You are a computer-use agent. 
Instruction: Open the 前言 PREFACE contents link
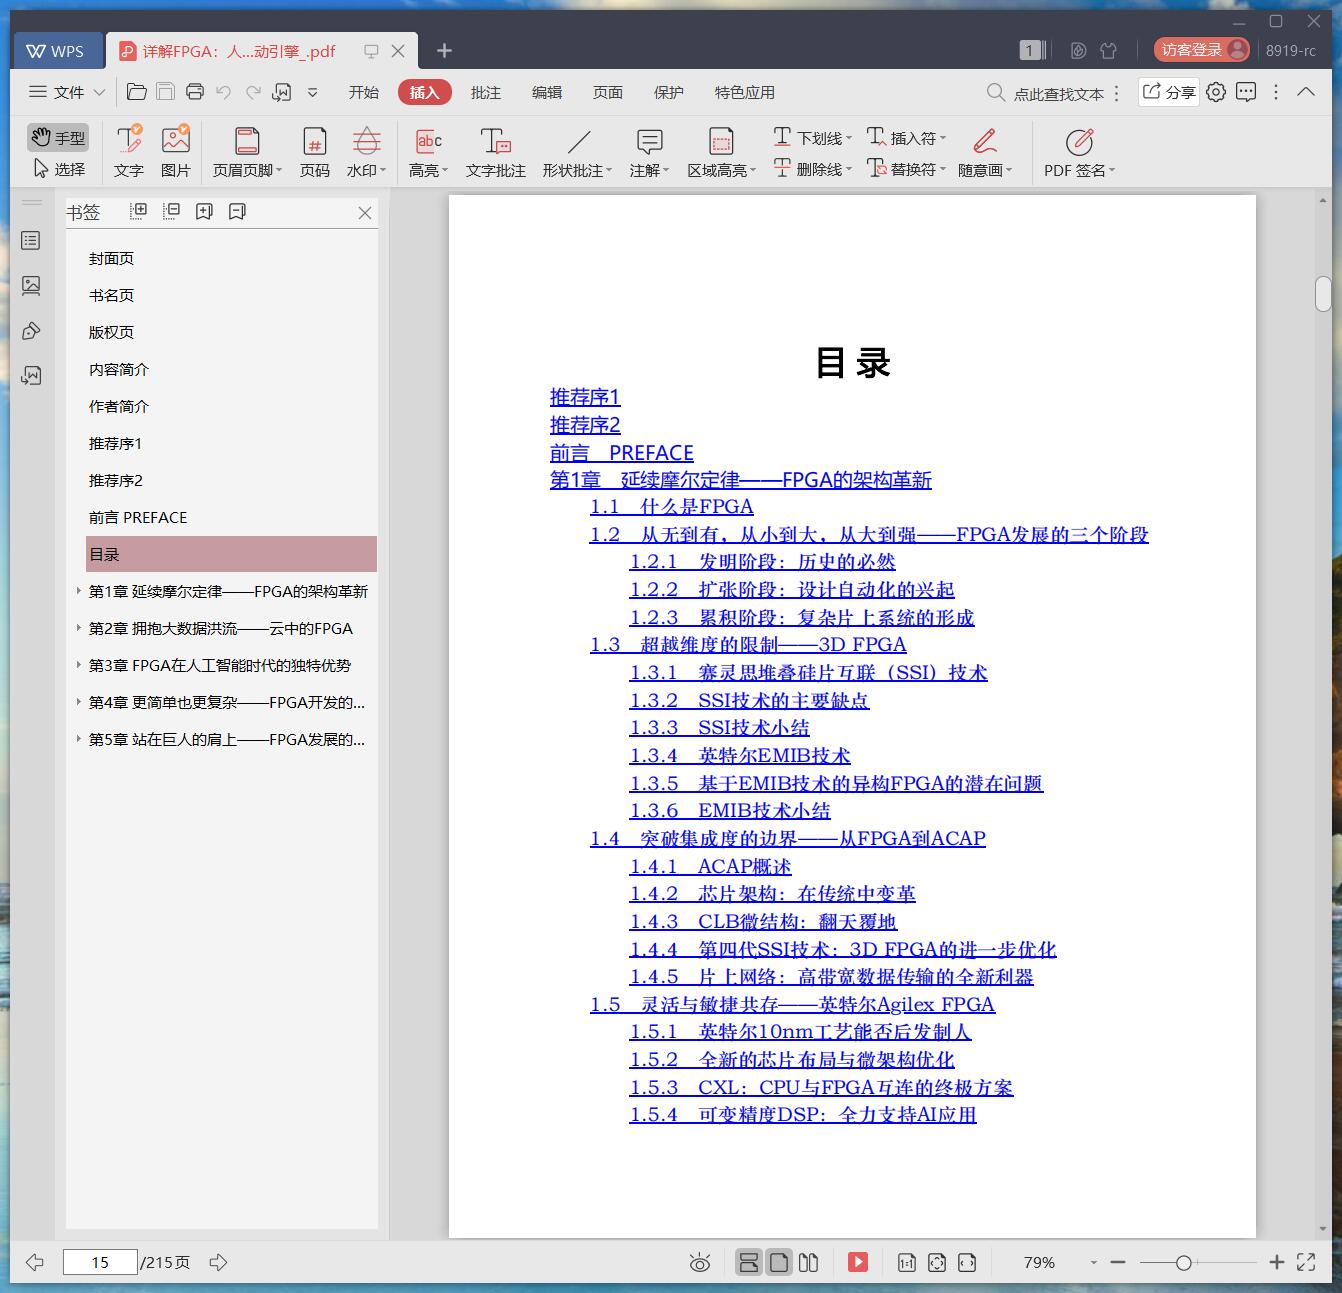622,453
